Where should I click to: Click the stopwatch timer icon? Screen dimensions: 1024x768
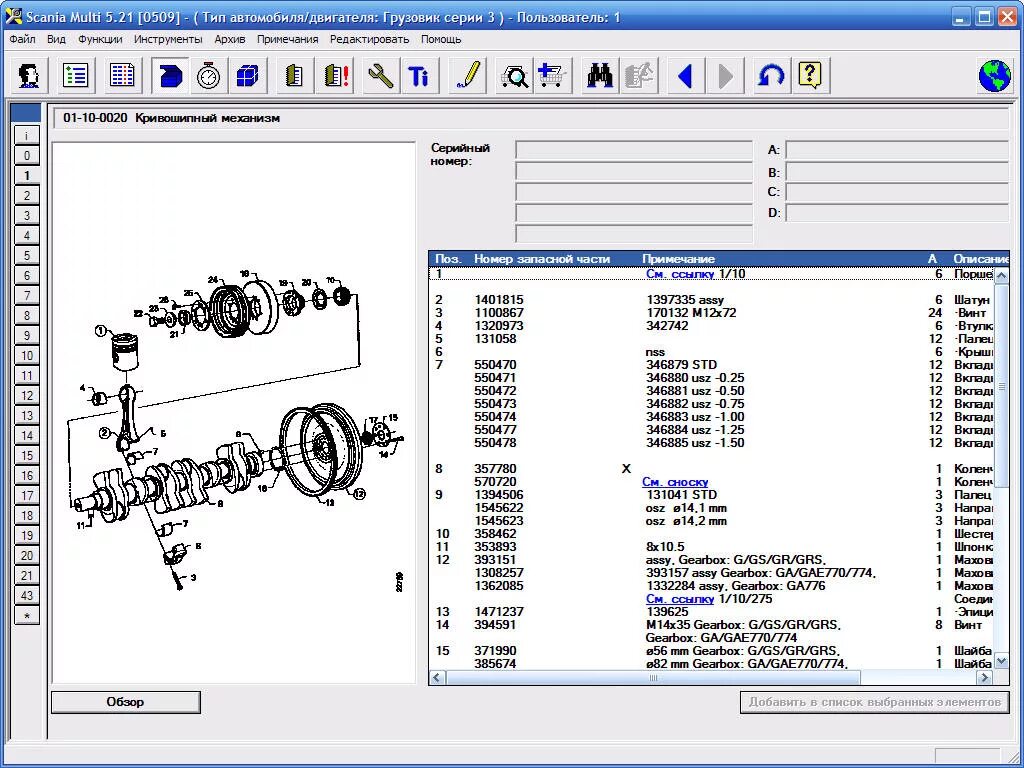[x=208, y=76]
